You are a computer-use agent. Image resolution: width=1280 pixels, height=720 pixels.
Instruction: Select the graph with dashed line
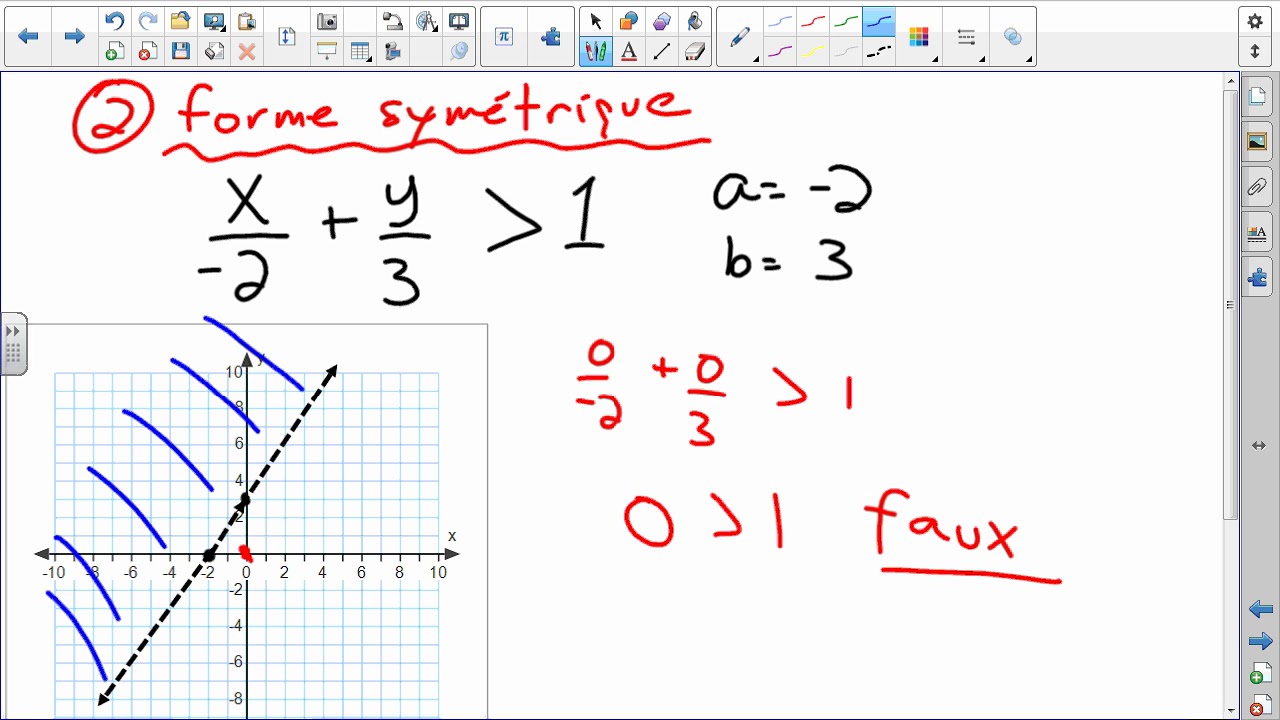click(x=247, y=521)
